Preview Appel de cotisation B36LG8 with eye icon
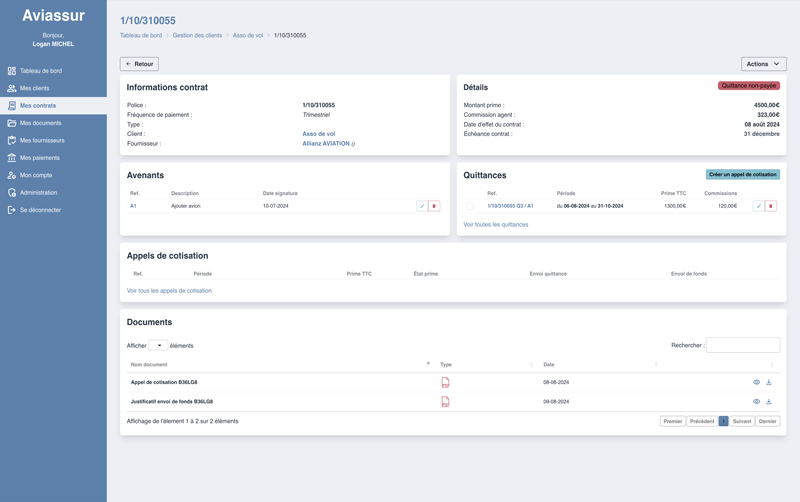 [x=756, y=382]
